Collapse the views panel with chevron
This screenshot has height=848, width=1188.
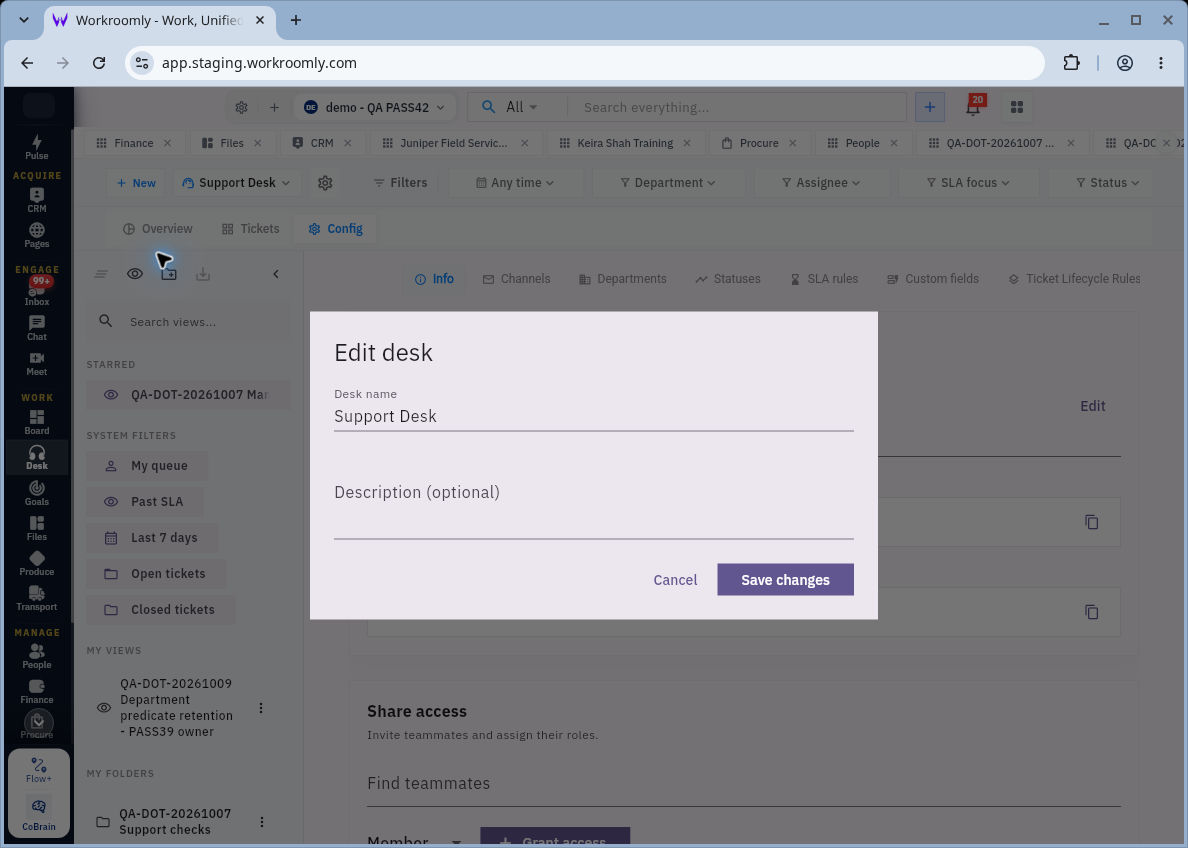[276, 274]
